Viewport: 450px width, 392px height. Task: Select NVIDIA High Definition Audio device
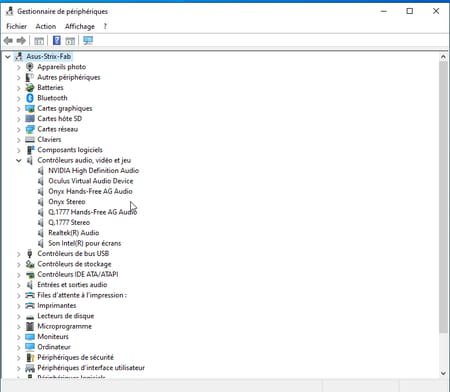click(93, 171)
